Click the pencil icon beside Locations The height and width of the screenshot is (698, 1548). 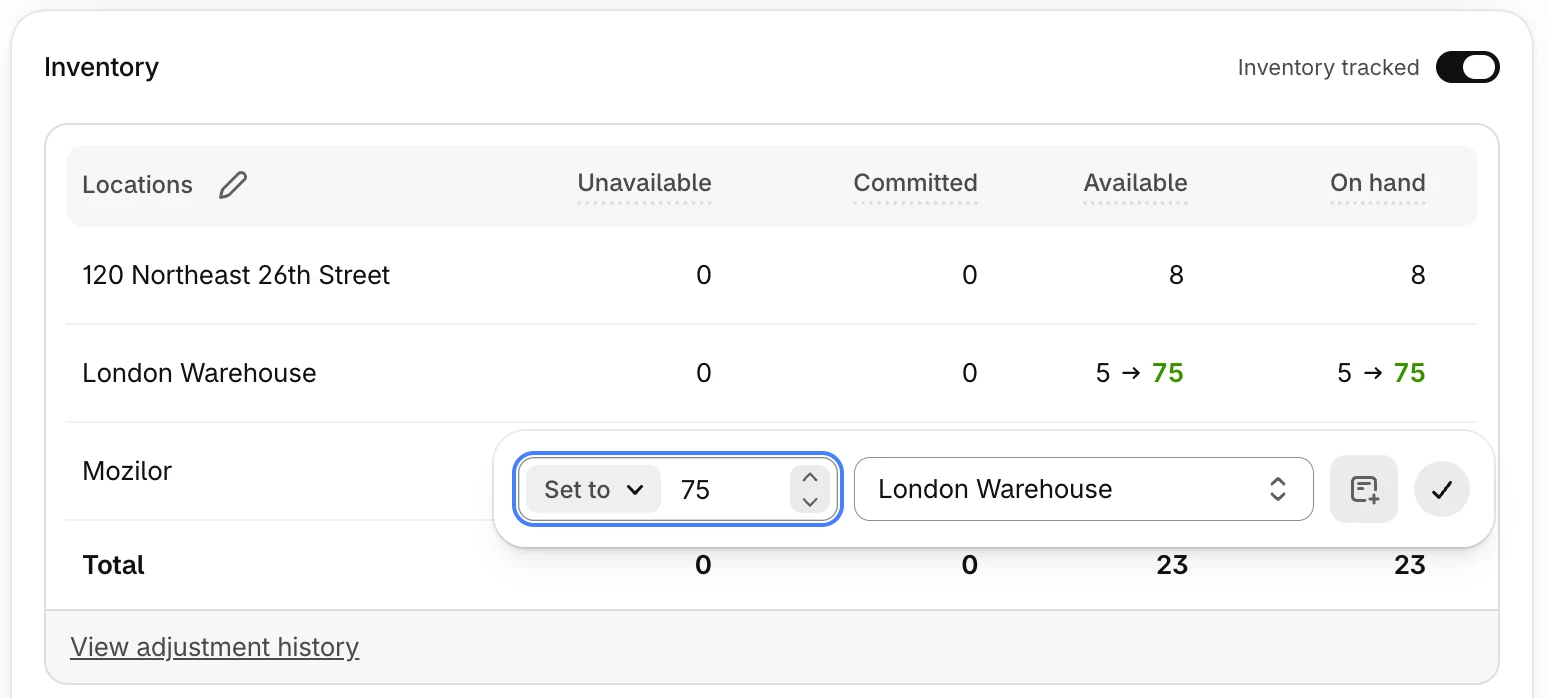233,185
